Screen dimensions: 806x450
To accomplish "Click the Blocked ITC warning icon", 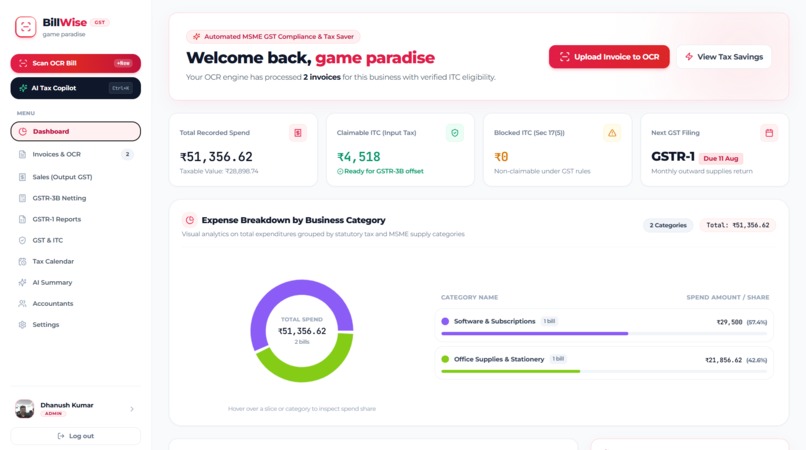I will (612, 133).
